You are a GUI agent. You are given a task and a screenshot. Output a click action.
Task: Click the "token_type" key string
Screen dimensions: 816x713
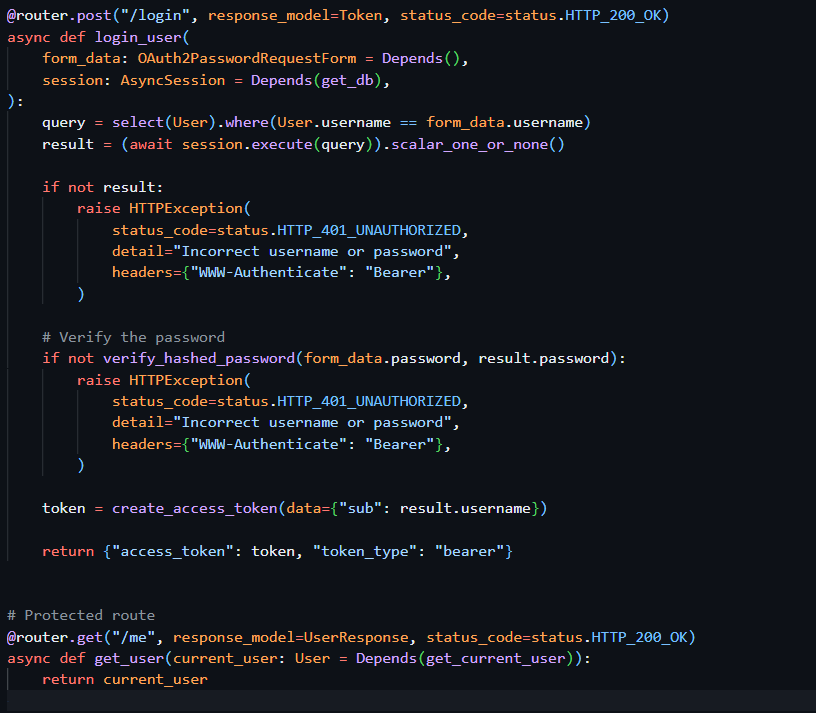tap(365, 552)
